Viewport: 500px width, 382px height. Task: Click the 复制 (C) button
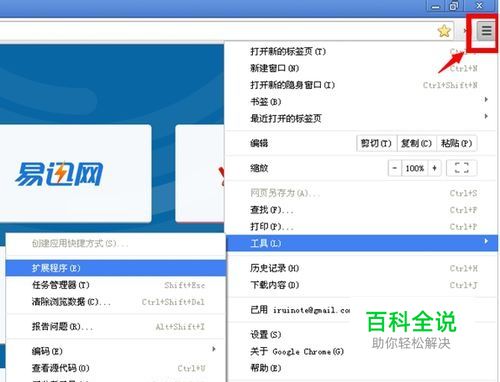pyautogui.click(x=416, y=143)
